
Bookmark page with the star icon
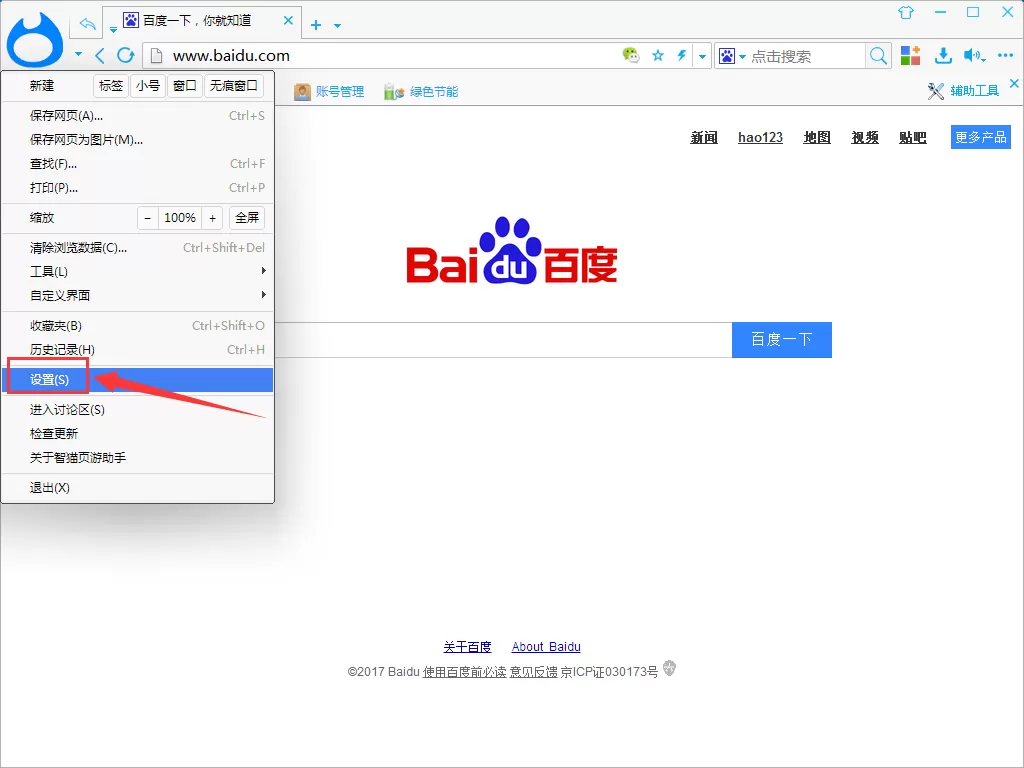point(658,56)
